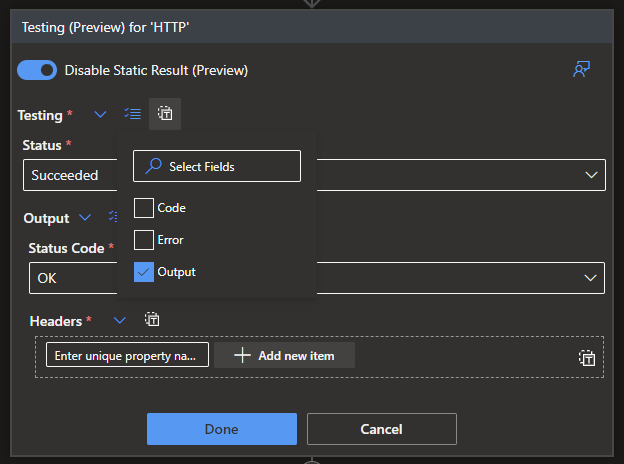Collapse the Output section chevron
Screen dimensions: 624x464
[x=85, y=218]
